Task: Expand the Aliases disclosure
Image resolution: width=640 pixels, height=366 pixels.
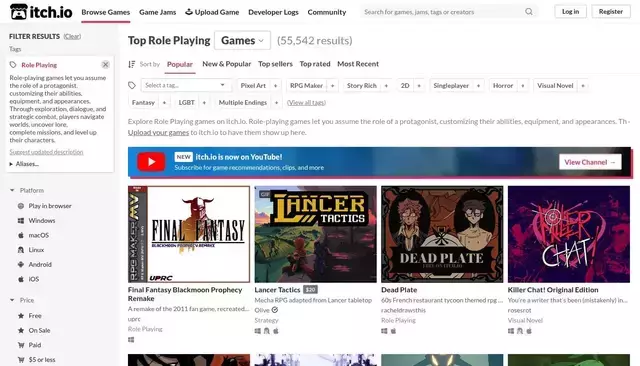Action: point(24,164)
